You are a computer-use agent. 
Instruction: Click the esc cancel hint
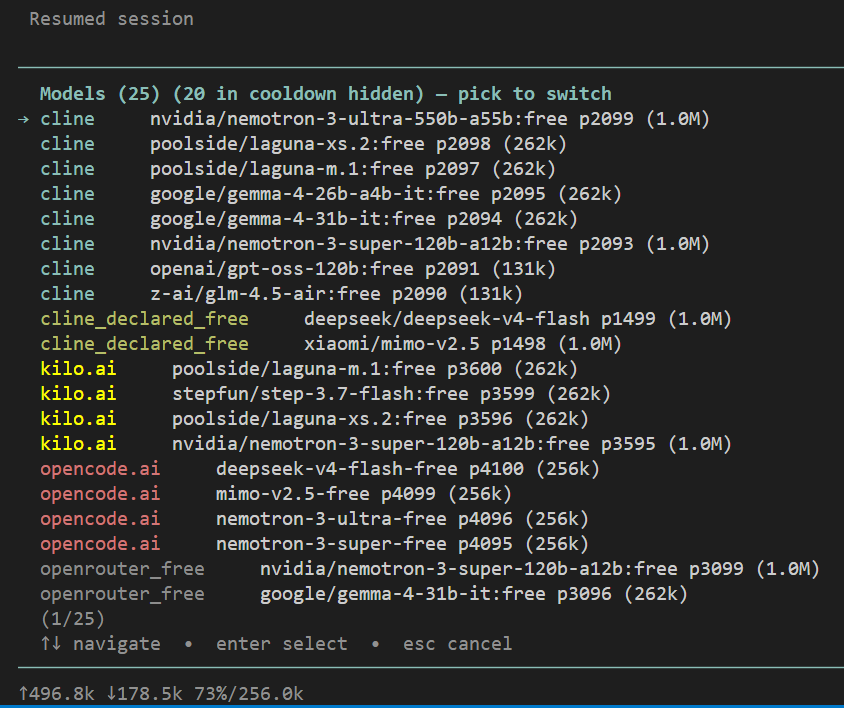point(458,644)
